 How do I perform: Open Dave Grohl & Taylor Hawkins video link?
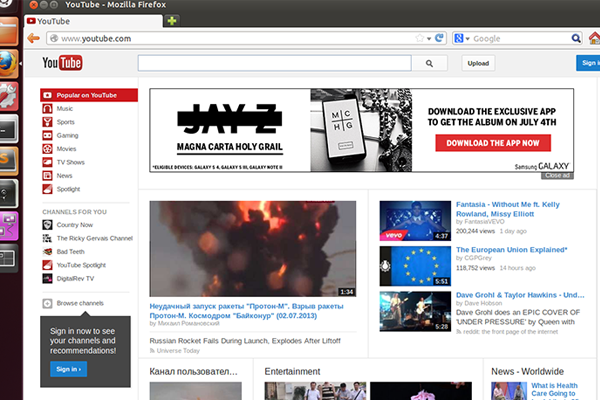(520, 295)
